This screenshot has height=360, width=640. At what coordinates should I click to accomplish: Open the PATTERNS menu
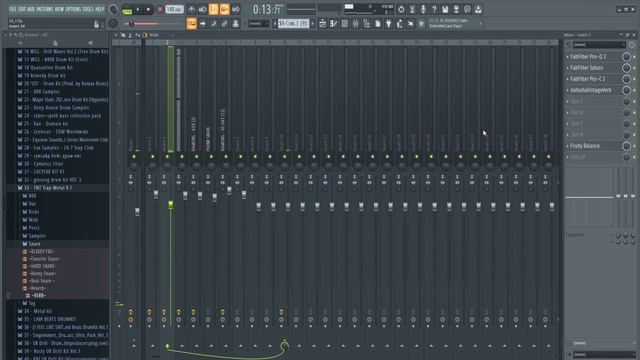point(44,9)
